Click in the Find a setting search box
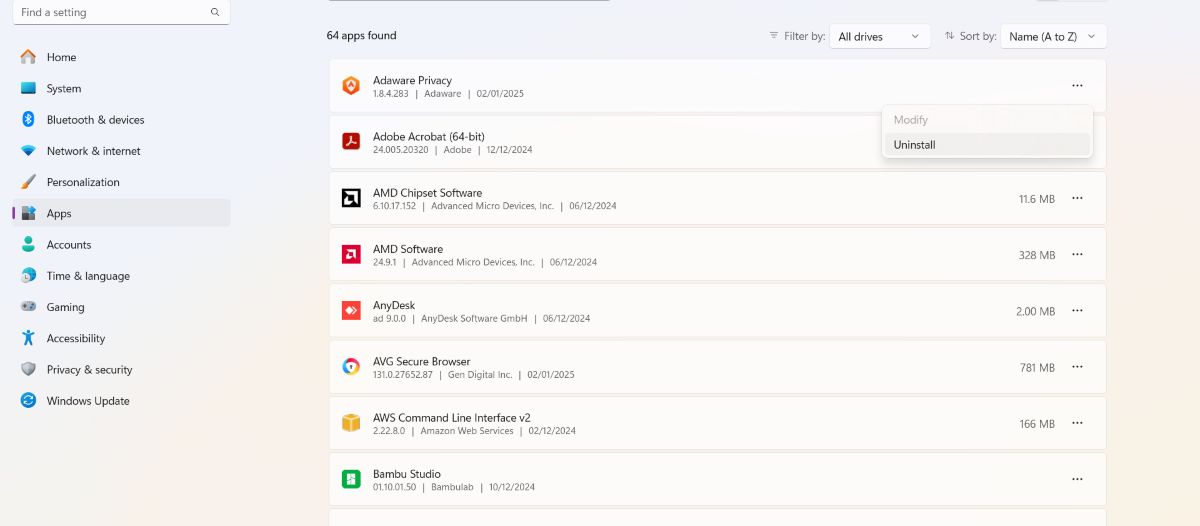 click(121, 12)
